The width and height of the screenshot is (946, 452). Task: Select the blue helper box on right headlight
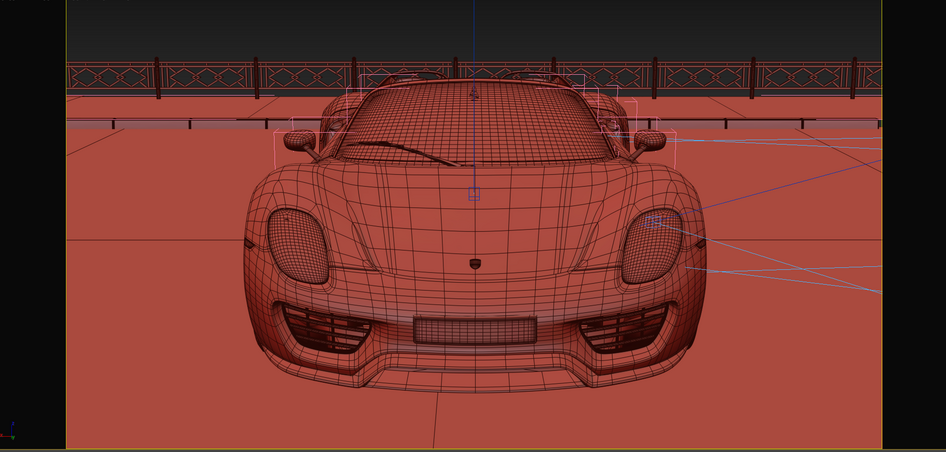(653, 222)
